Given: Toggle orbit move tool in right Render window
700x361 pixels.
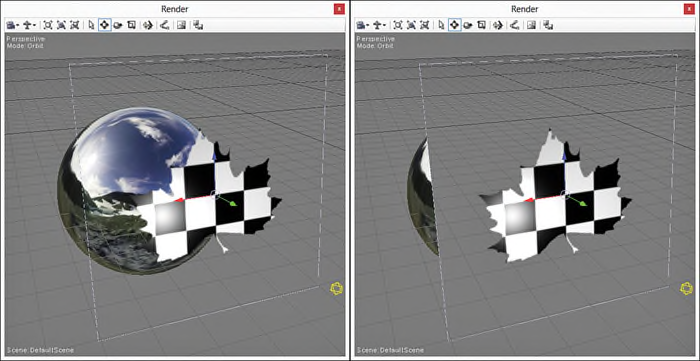Looking at the screenshot, I should pos(454,25).
